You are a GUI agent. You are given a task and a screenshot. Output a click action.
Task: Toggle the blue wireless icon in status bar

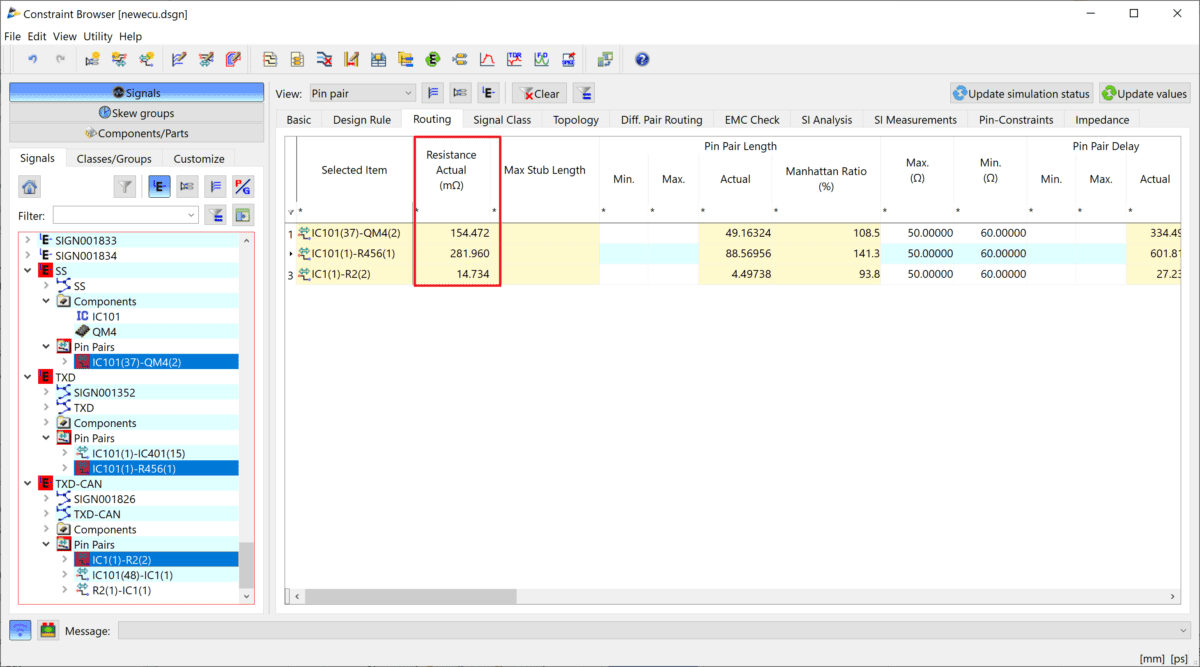coord(20,630)
